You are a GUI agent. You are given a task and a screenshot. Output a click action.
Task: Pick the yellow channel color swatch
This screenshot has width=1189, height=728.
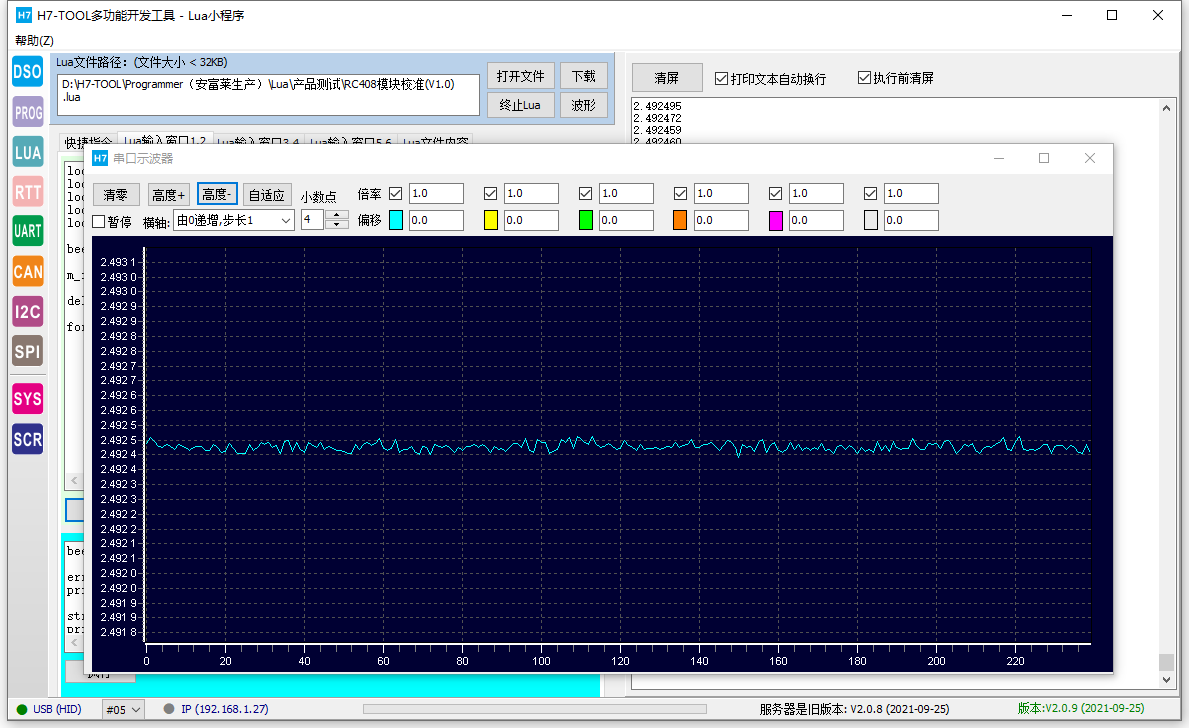(491, 221)
